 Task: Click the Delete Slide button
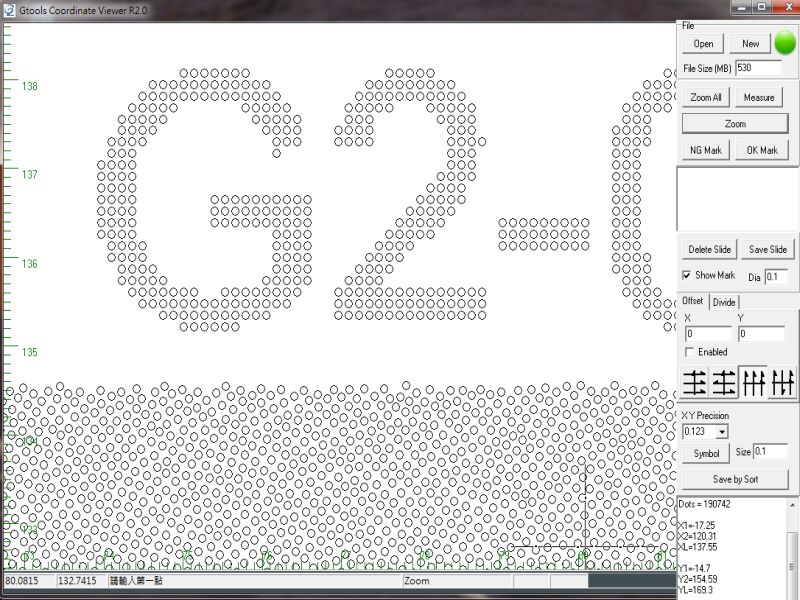coord(709,249)
